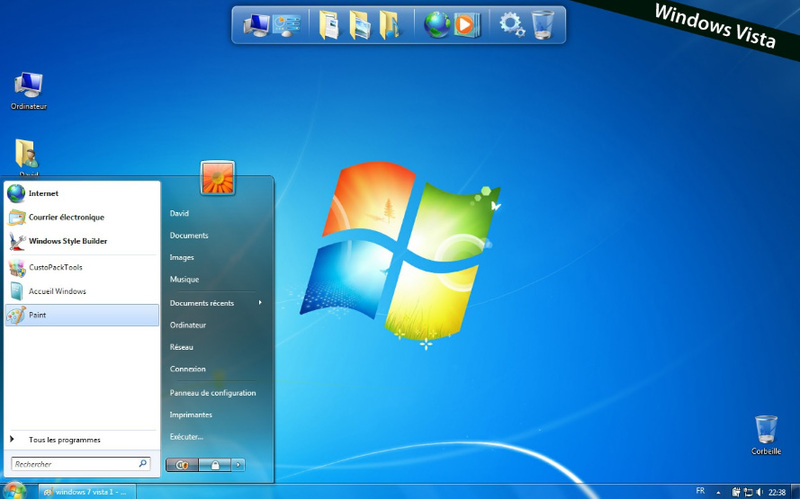800x499 pixels.
Task: Open the volume speaker tray icon
Action: (760, 492)
